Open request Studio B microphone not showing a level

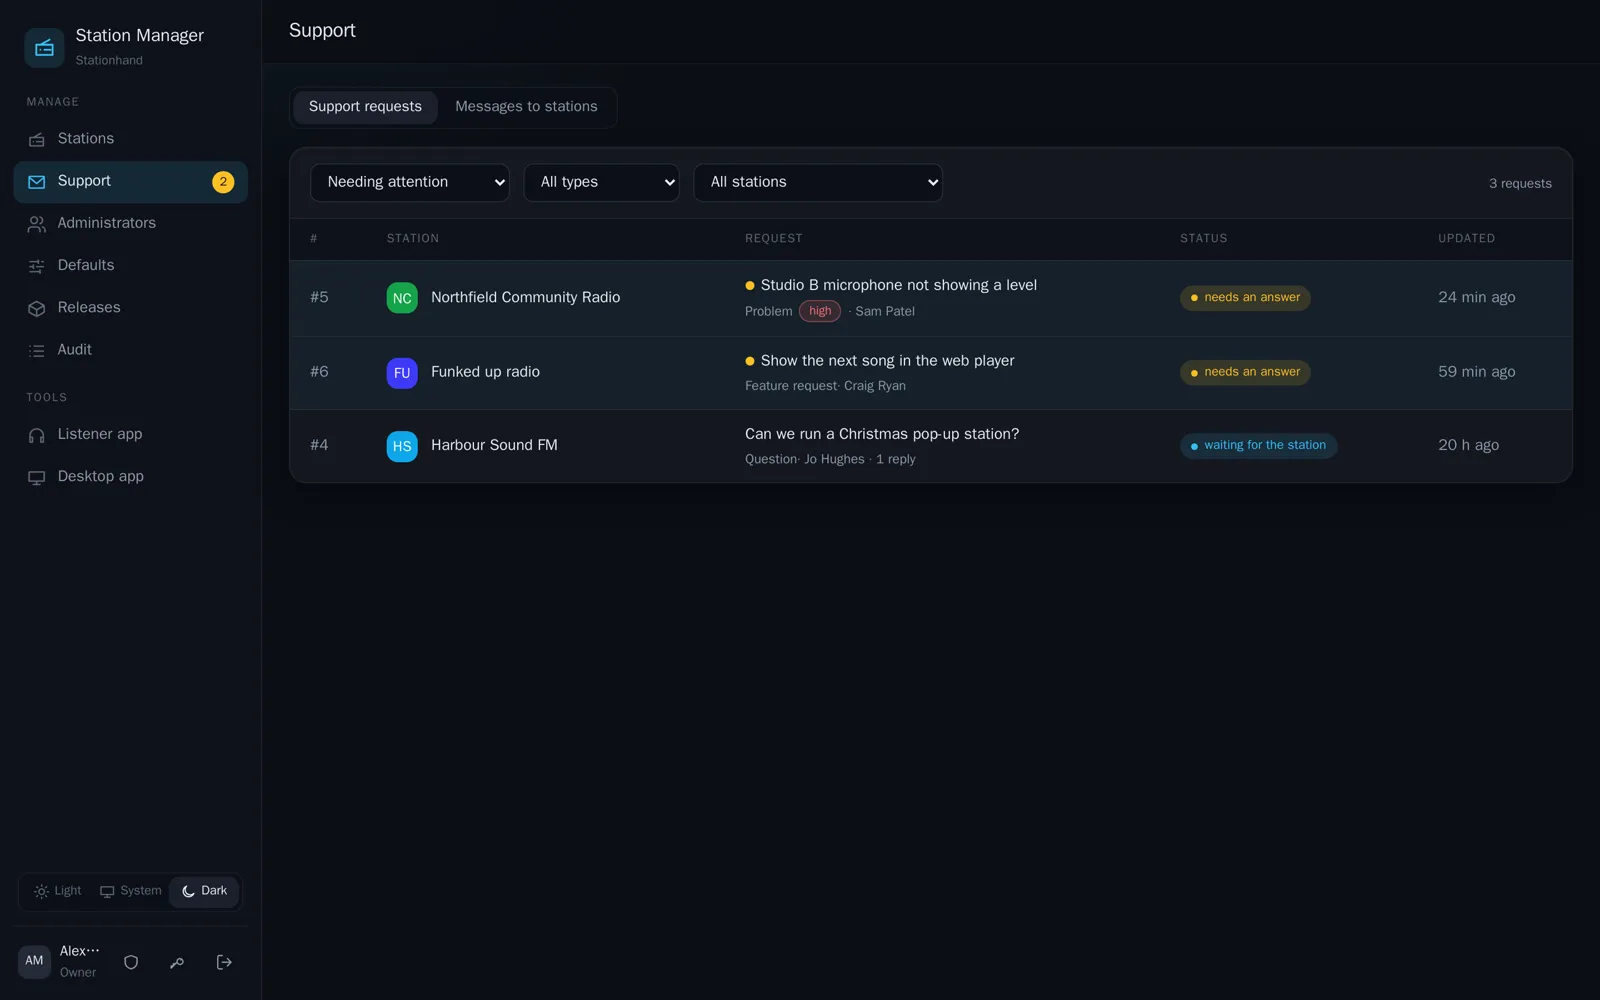point(899,286)
